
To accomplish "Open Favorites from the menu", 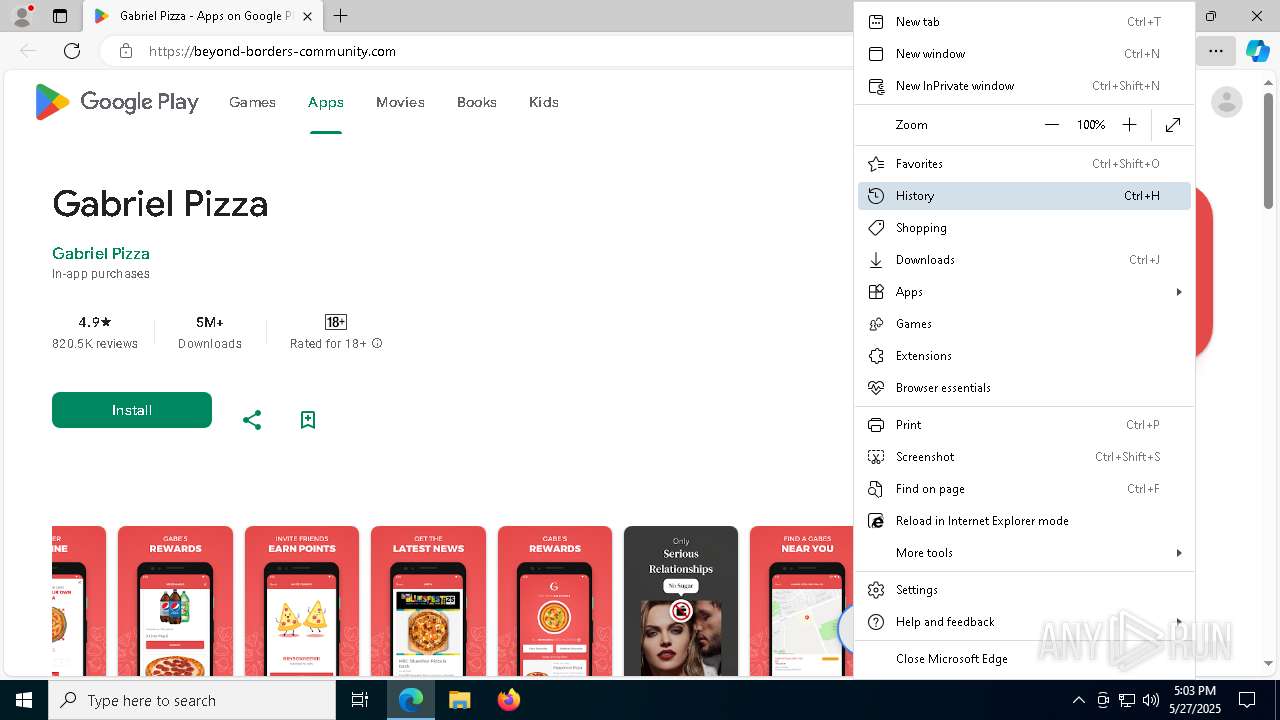I will point(1024,164).
